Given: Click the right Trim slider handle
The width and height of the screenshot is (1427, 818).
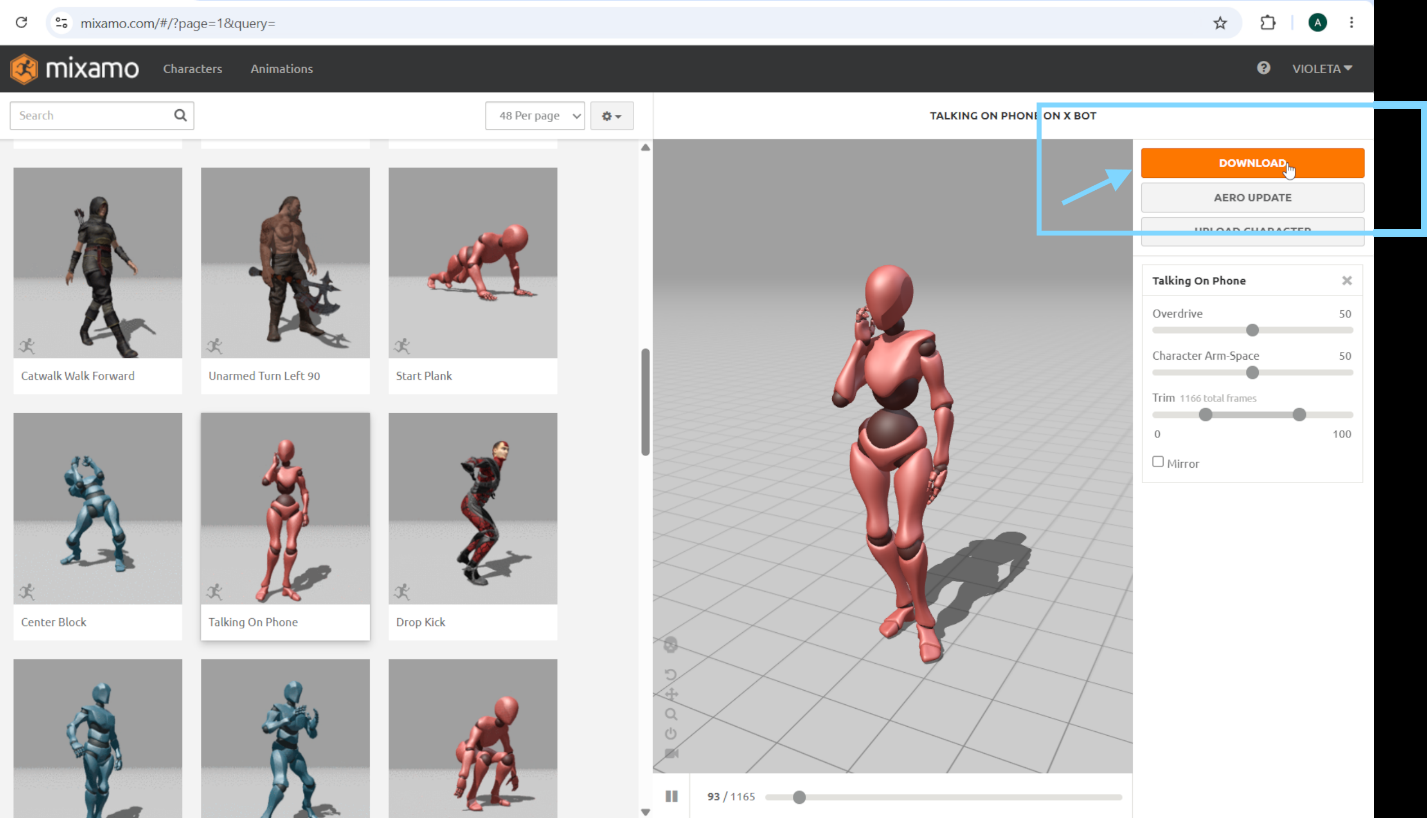Looking at the screenshot, I should 1299,414.
